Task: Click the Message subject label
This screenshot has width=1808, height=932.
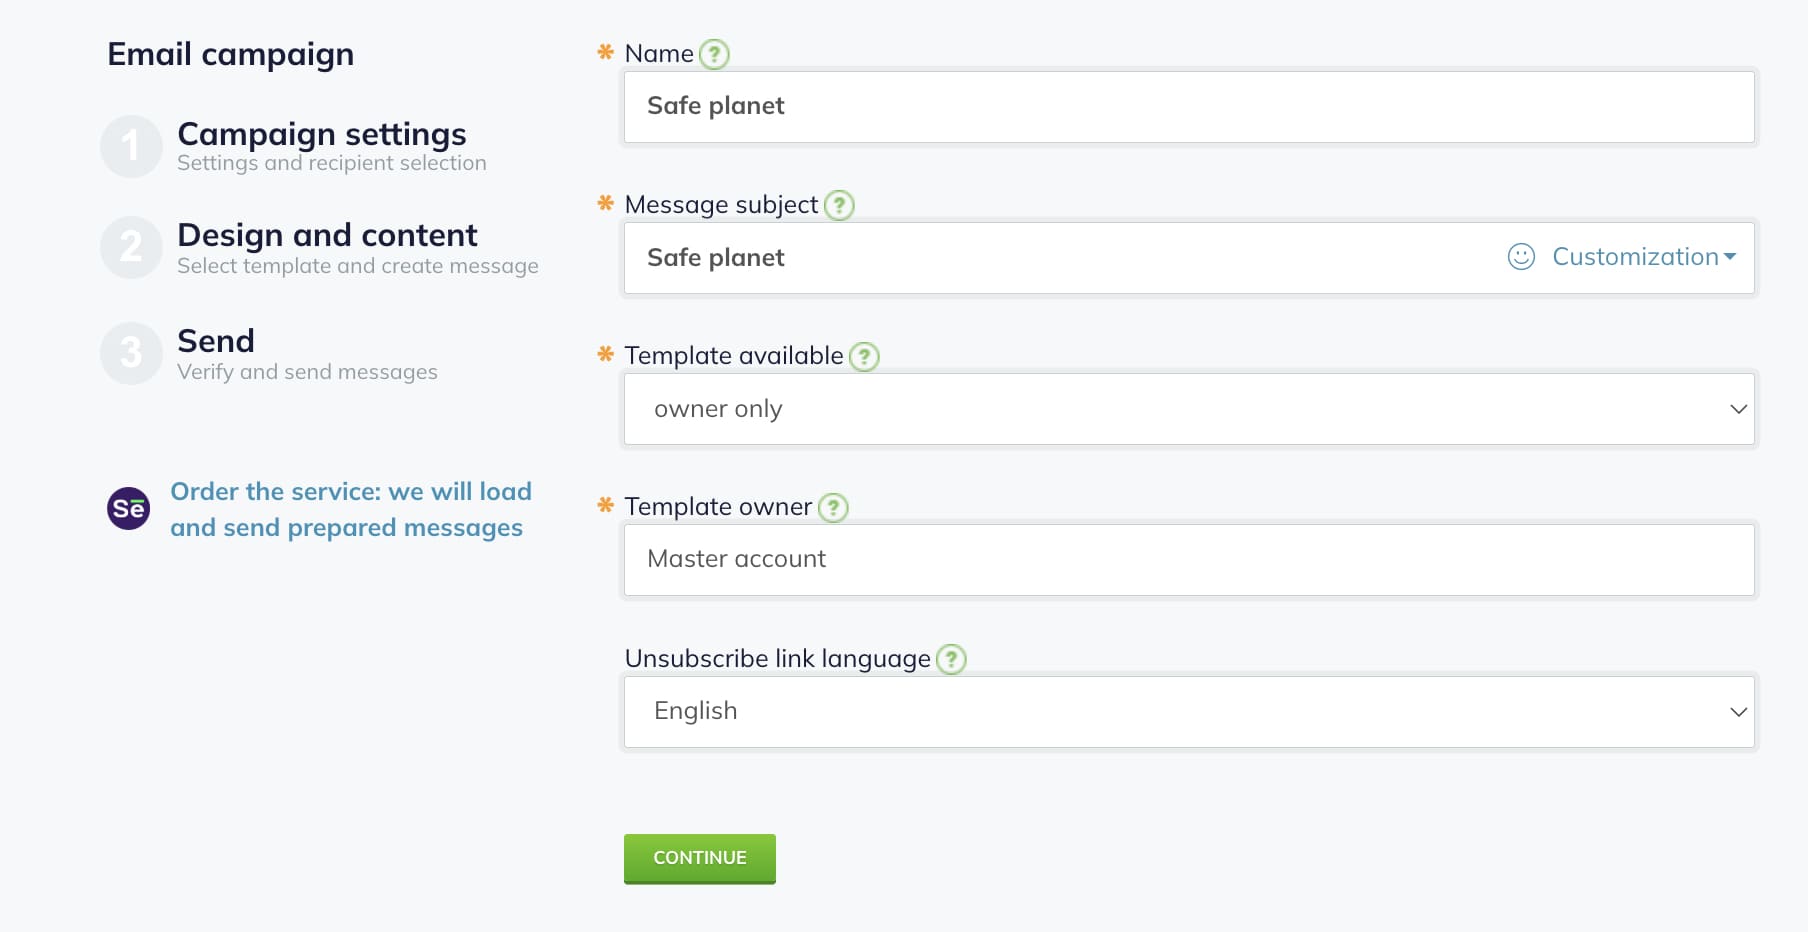Action: click(721, 205)
